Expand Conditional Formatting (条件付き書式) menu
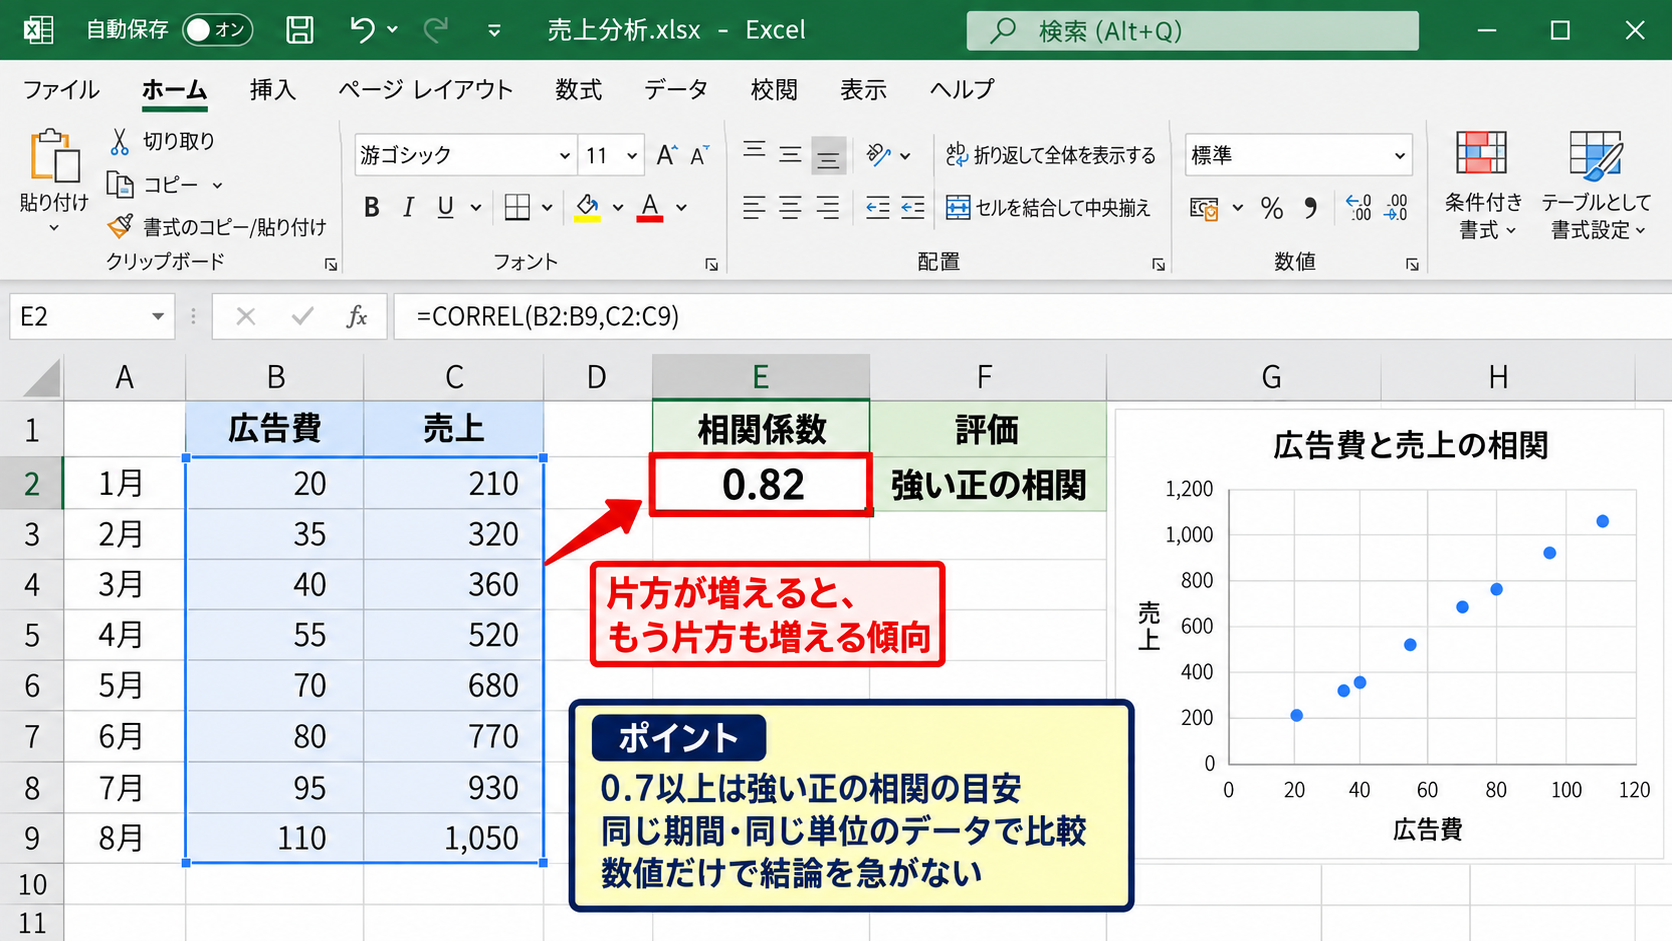The width and height of the screenshot is (1672, 941). pyautogui.click(x=1483, y=186)
